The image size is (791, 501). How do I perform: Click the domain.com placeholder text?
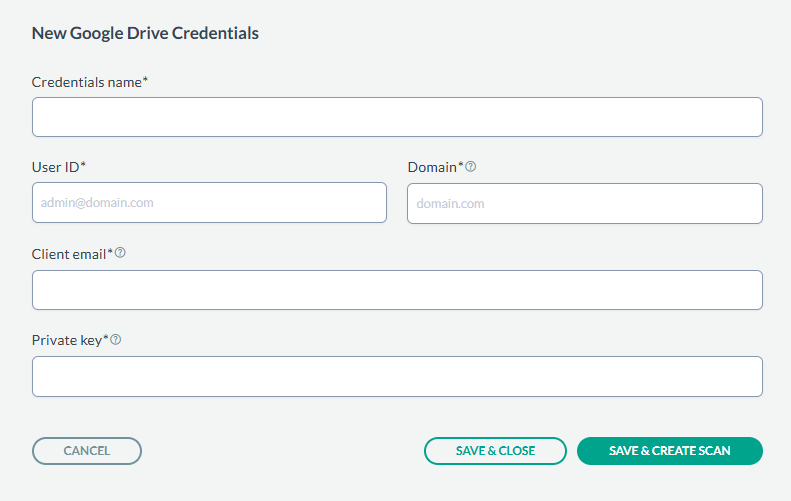pos(450,203)
